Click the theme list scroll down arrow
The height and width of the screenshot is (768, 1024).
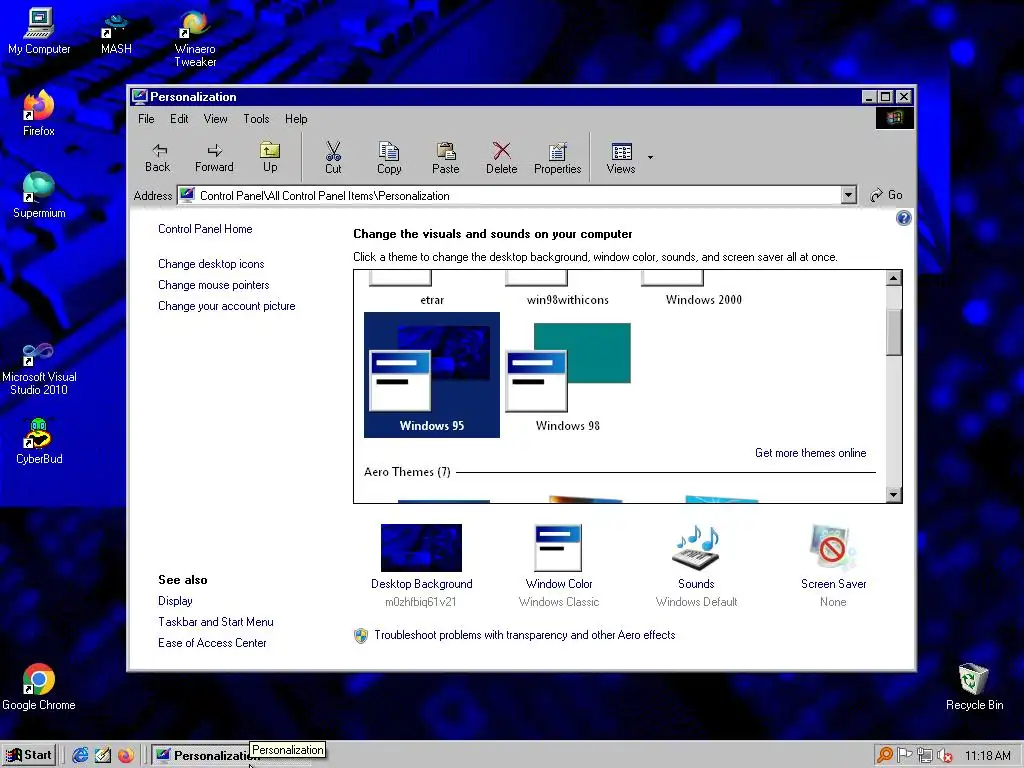pyautogui.click(x=894, y=494)
